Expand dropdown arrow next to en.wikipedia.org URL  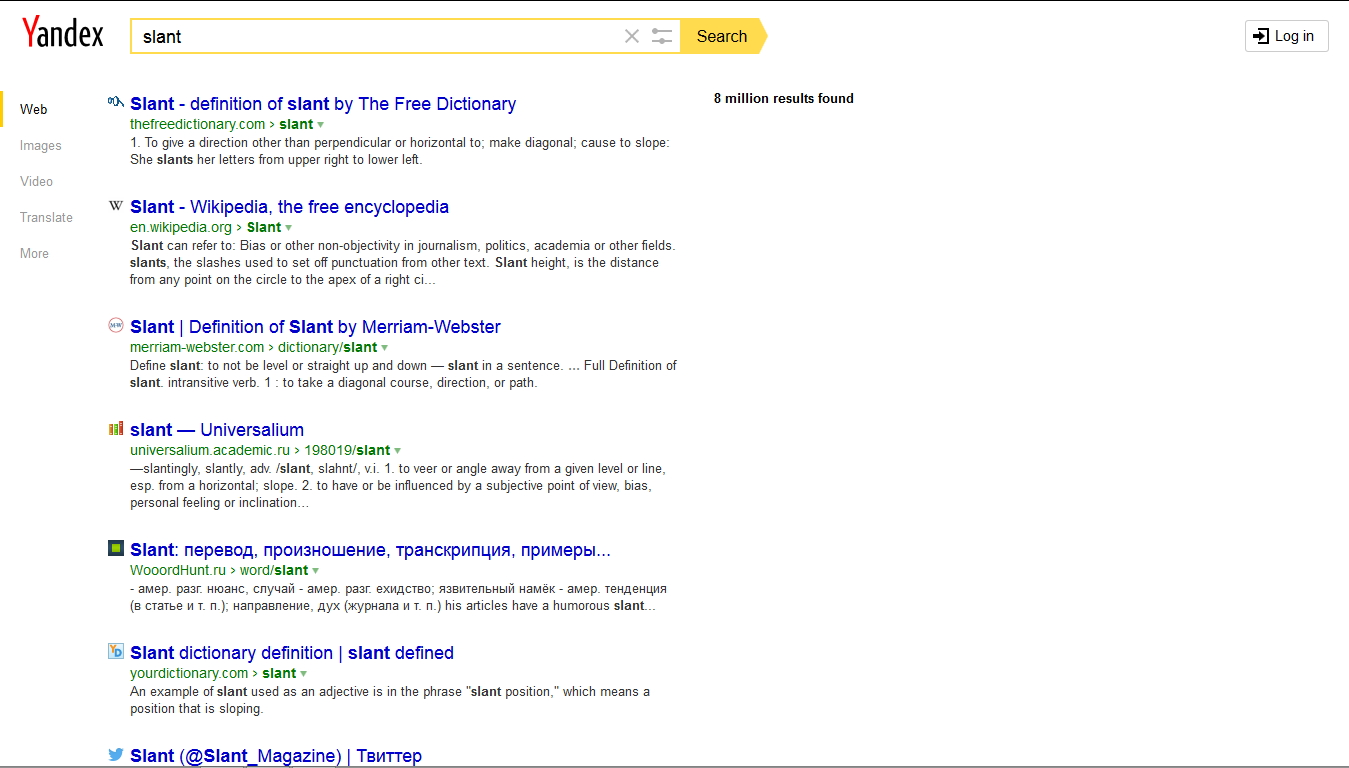tap(289, 228)
